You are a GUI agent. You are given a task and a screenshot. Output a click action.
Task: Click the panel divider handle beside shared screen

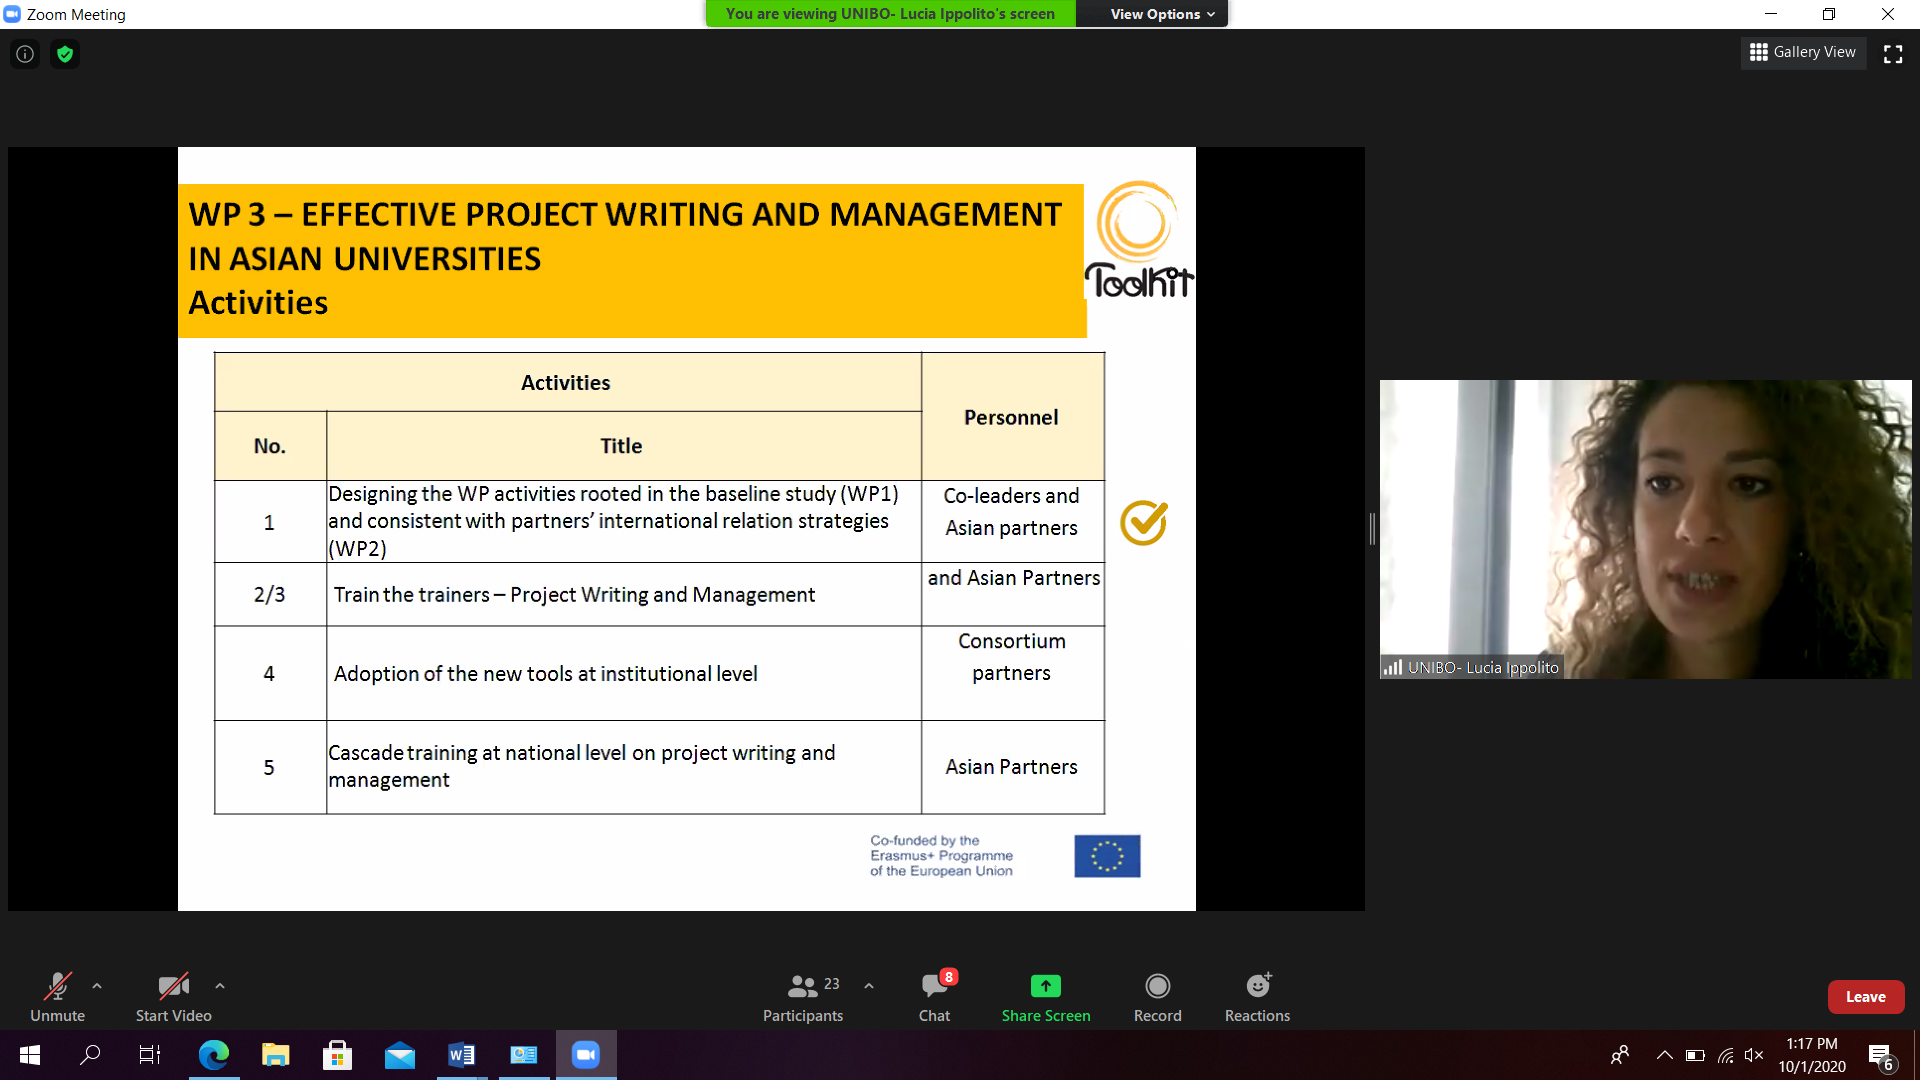[1372, 529]
